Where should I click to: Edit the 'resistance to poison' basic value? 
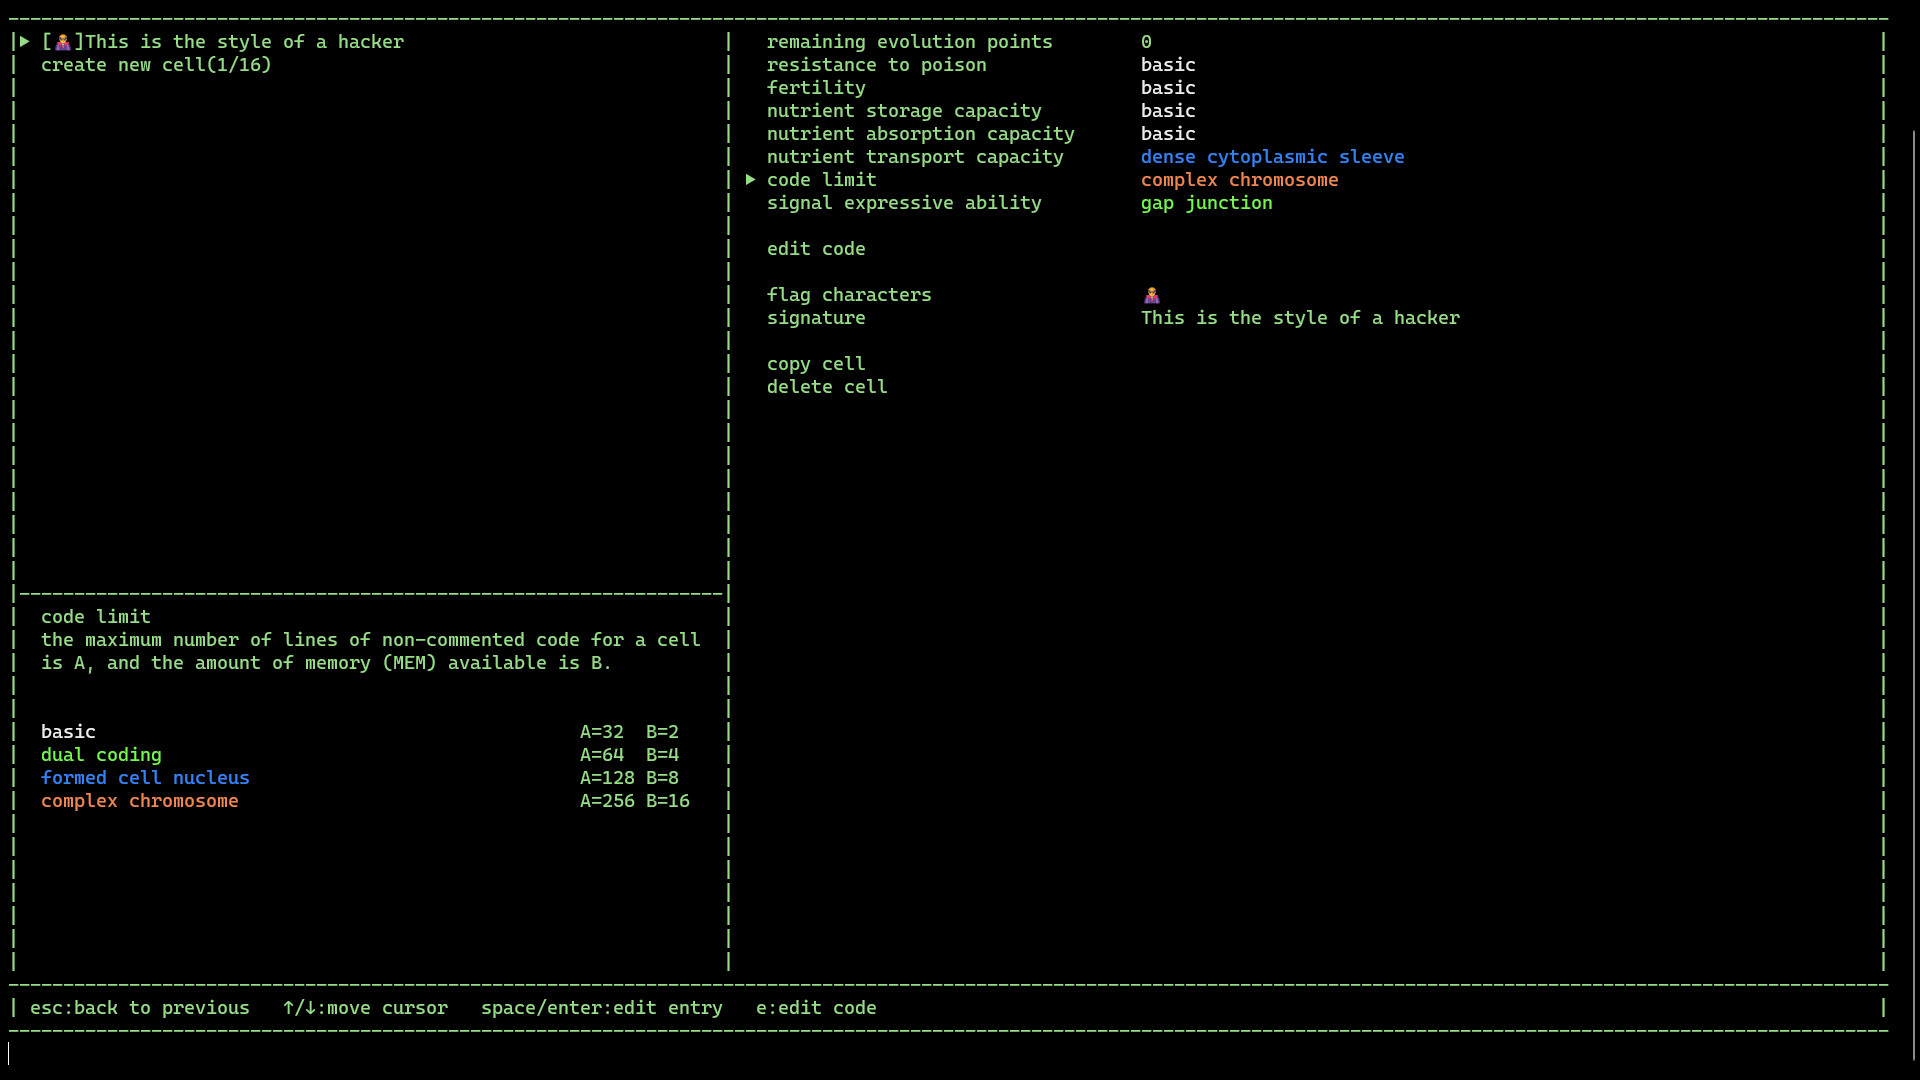point(1167,65)
